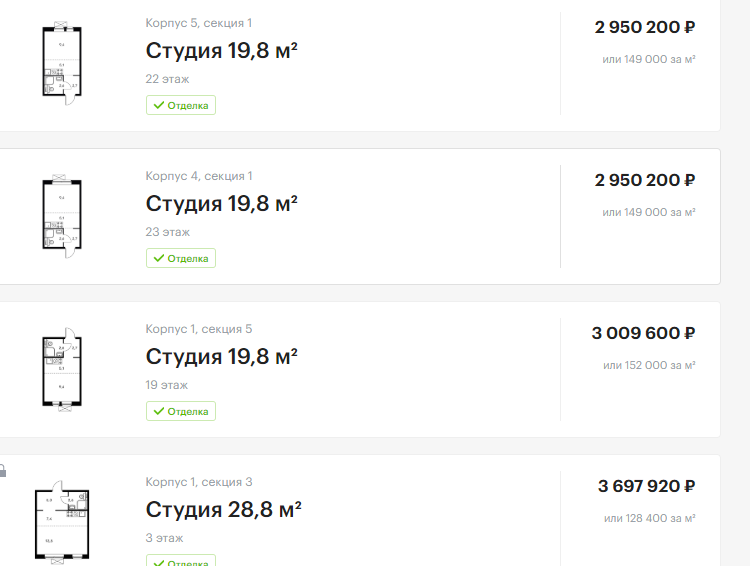750x566 pixels.
Task: Click the 'или 128 400 за м²' text
Action: pos(649,518)
